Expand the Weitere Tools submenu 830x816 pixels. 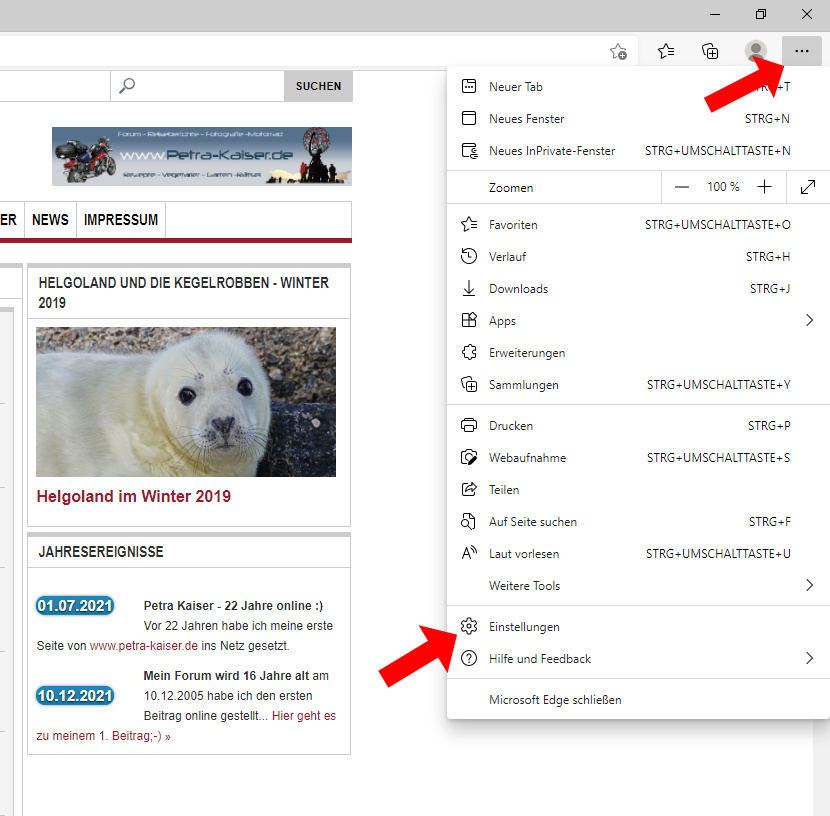pos(809,586)
